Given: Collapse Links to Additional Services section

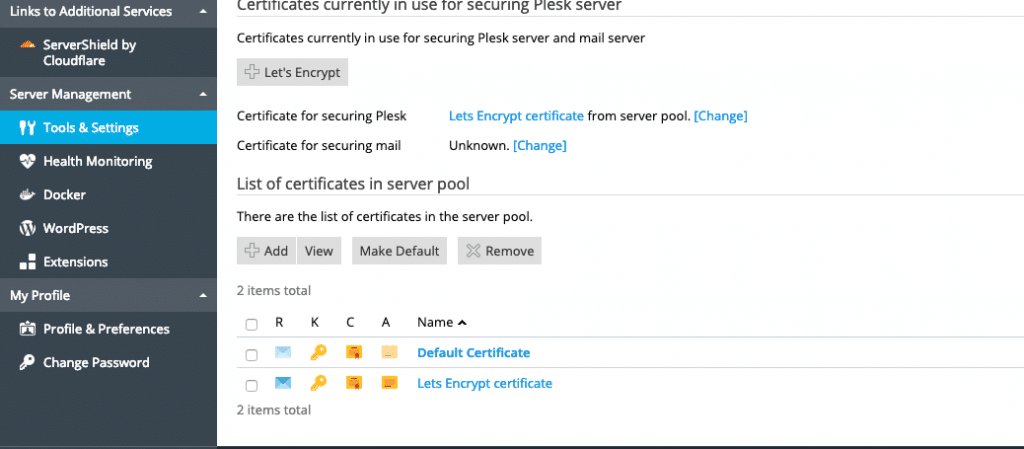Looking at the screenshot, I should click(x=204, y=12).
